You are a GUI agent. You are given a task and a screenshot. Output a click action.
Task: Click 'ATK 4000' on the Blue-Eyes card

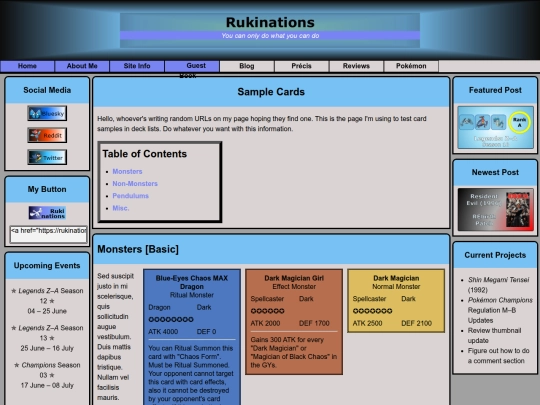163,332
